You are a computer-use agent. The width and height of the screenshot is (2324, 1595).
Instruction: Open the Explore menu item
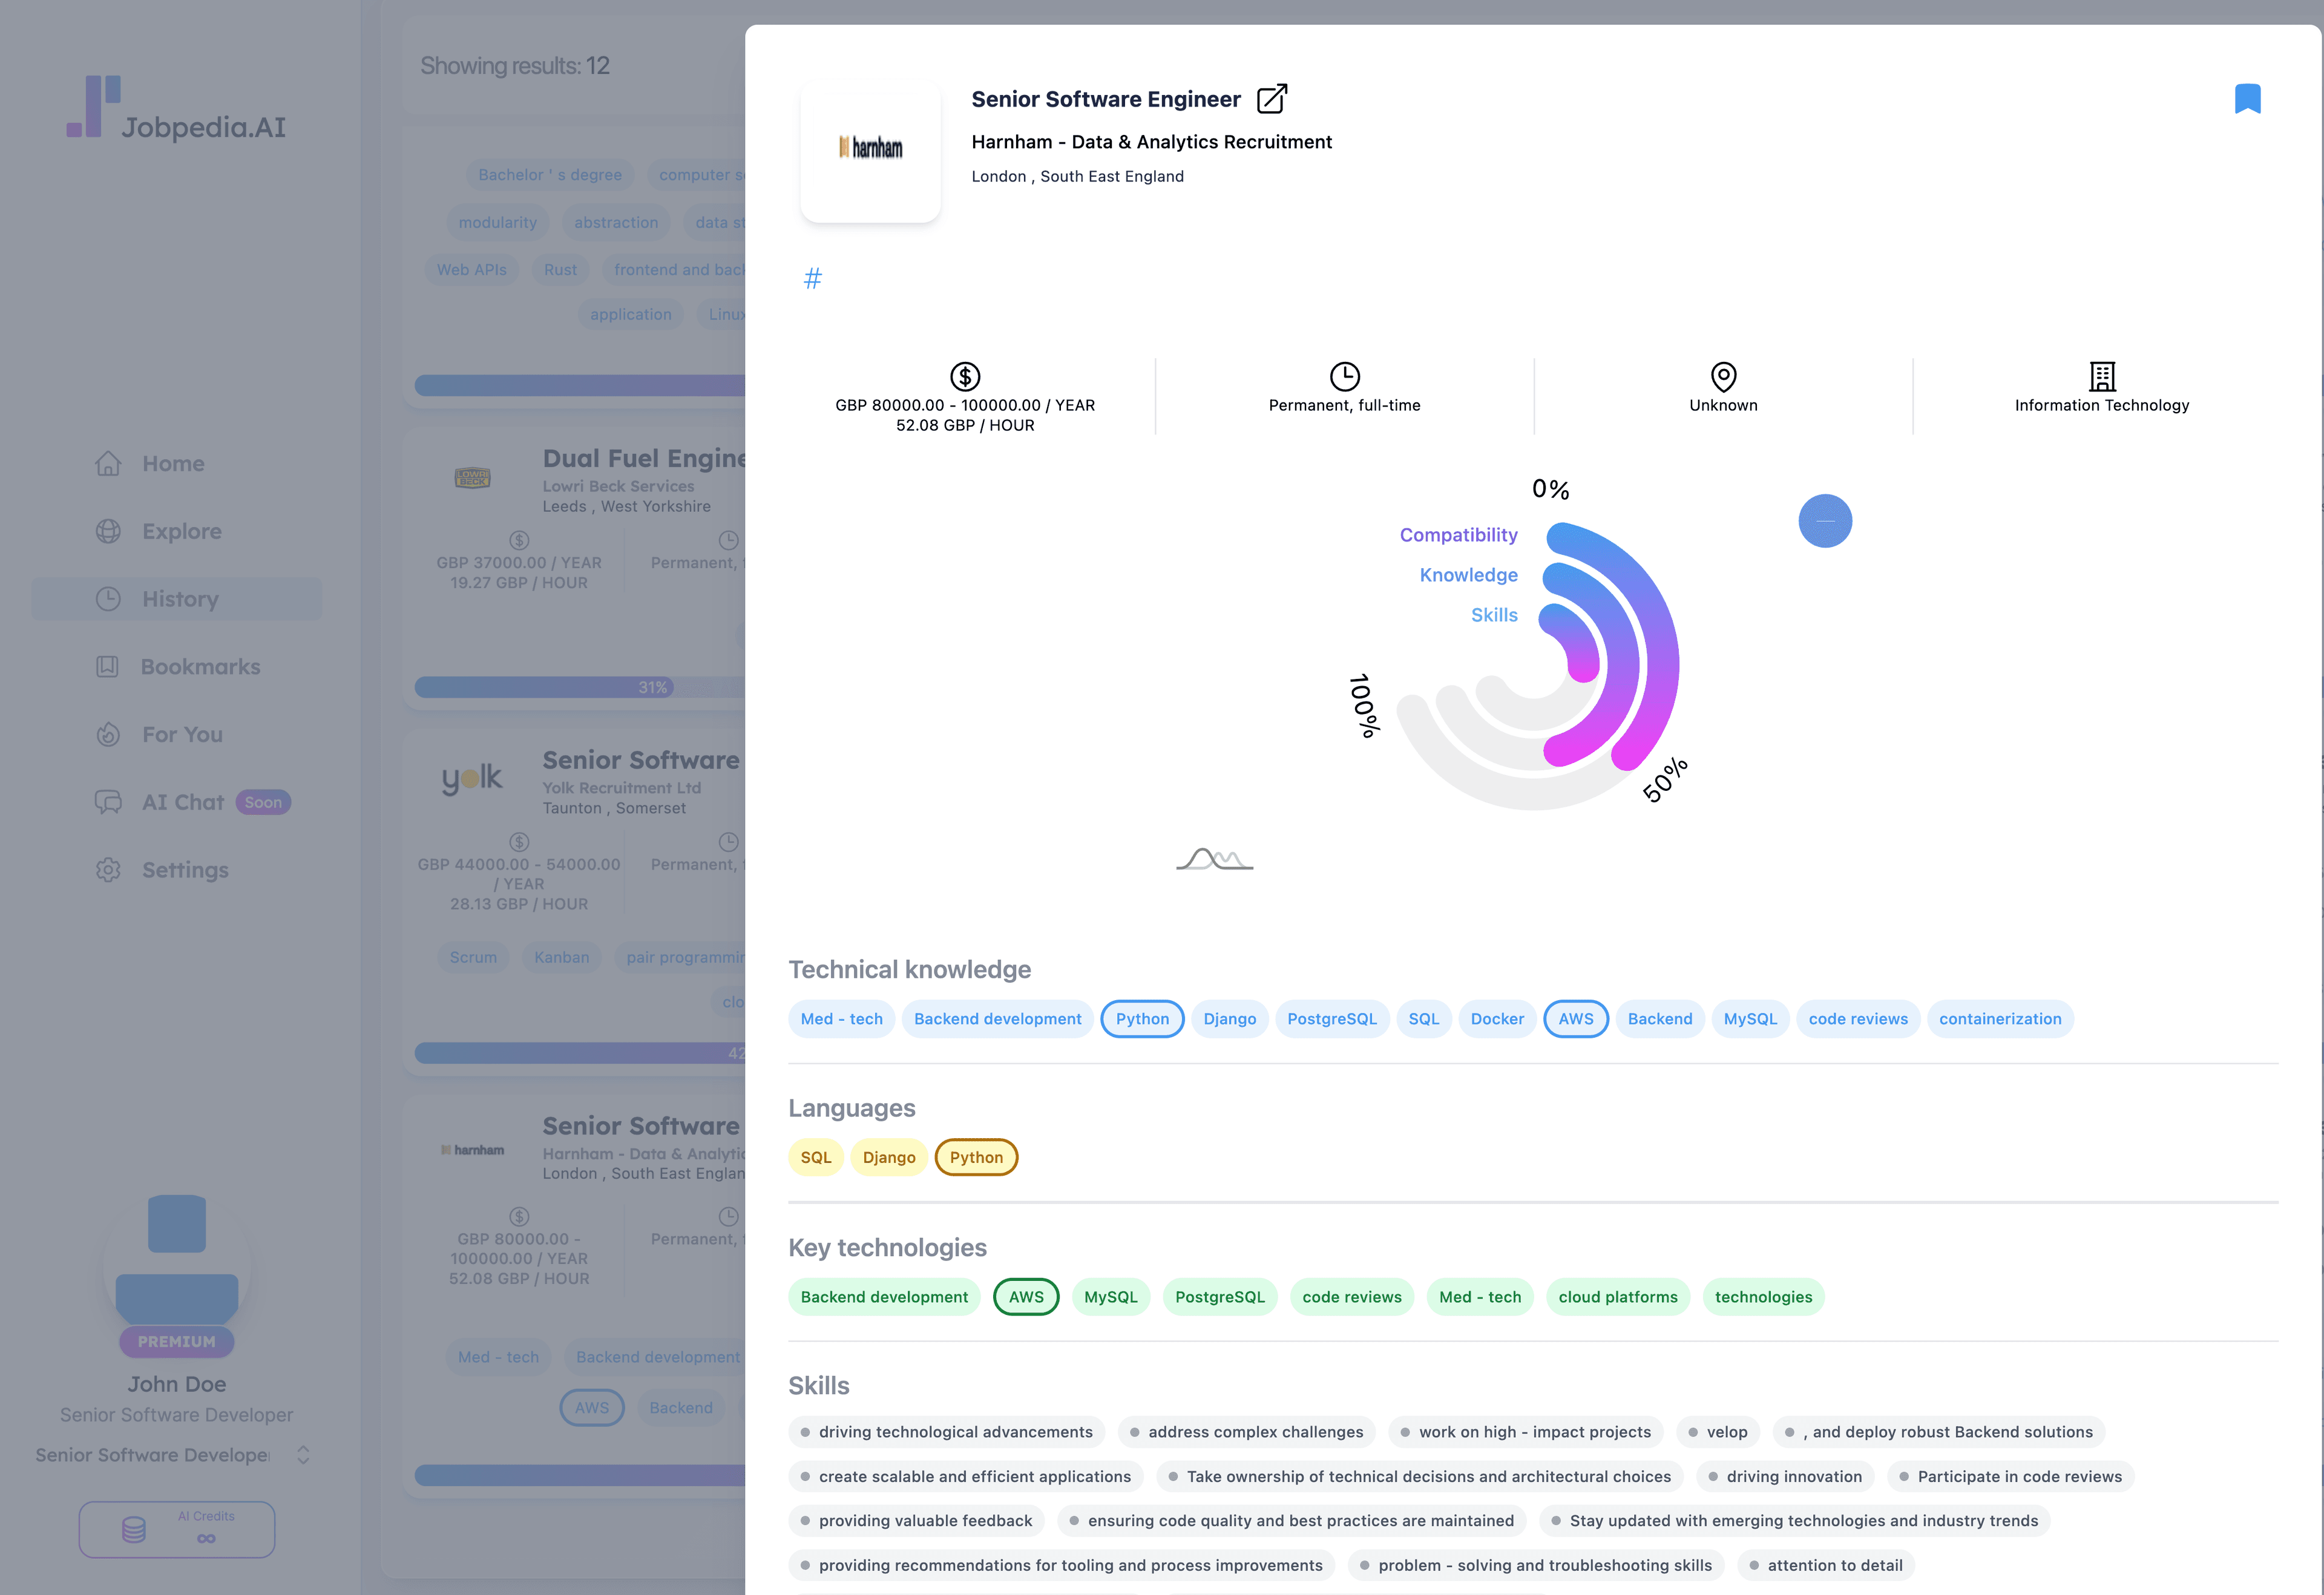176,531
